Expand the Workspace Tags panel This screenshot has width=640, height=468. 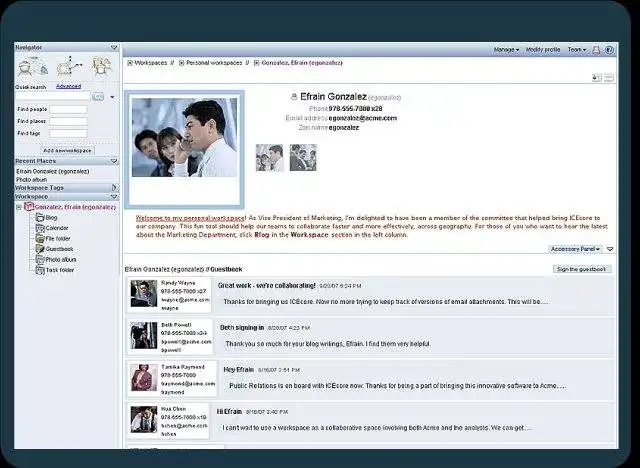tap(114, 188)
